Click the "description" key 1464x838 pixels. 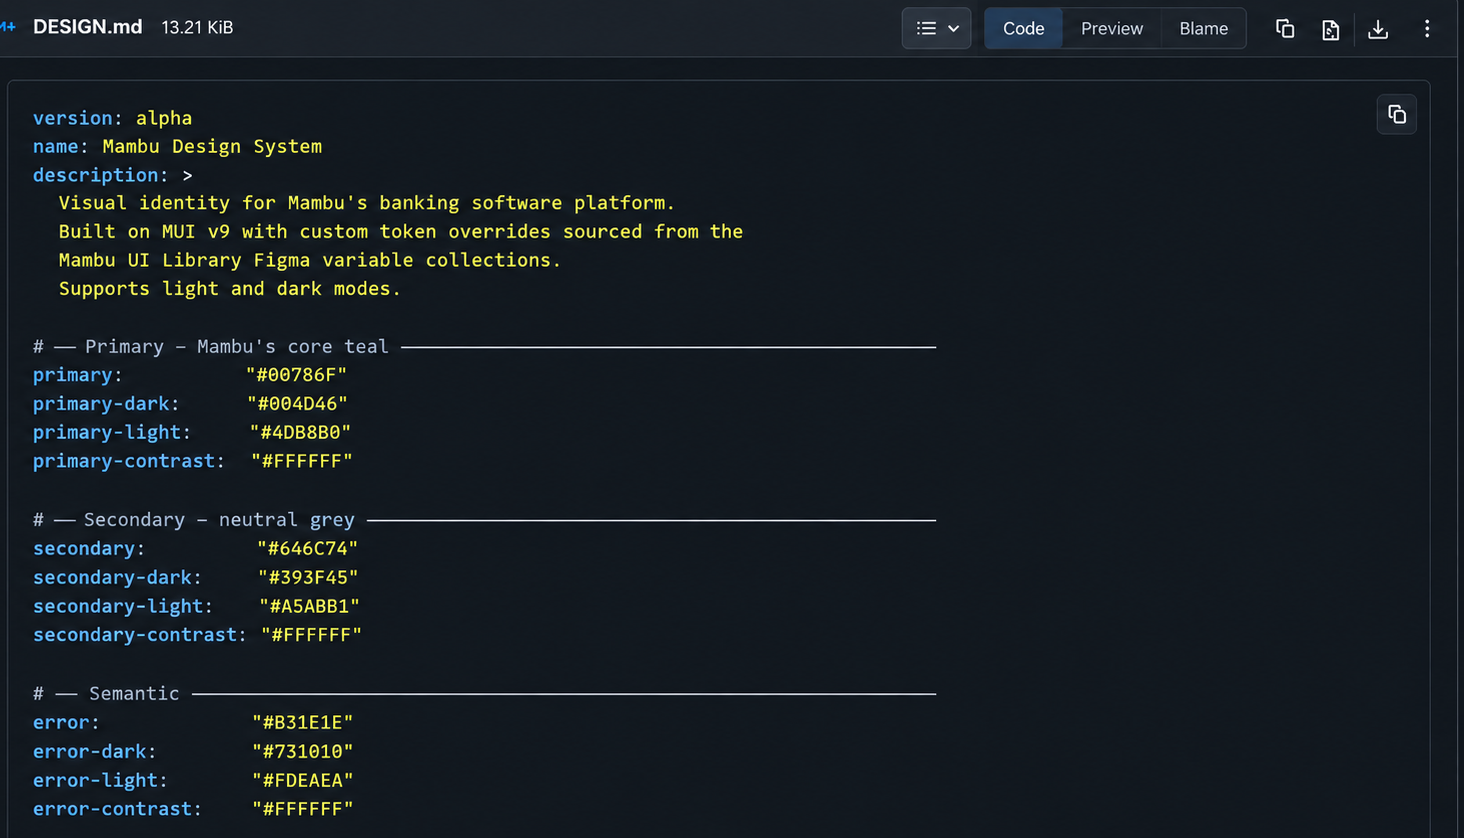click(x=96, y=175)
